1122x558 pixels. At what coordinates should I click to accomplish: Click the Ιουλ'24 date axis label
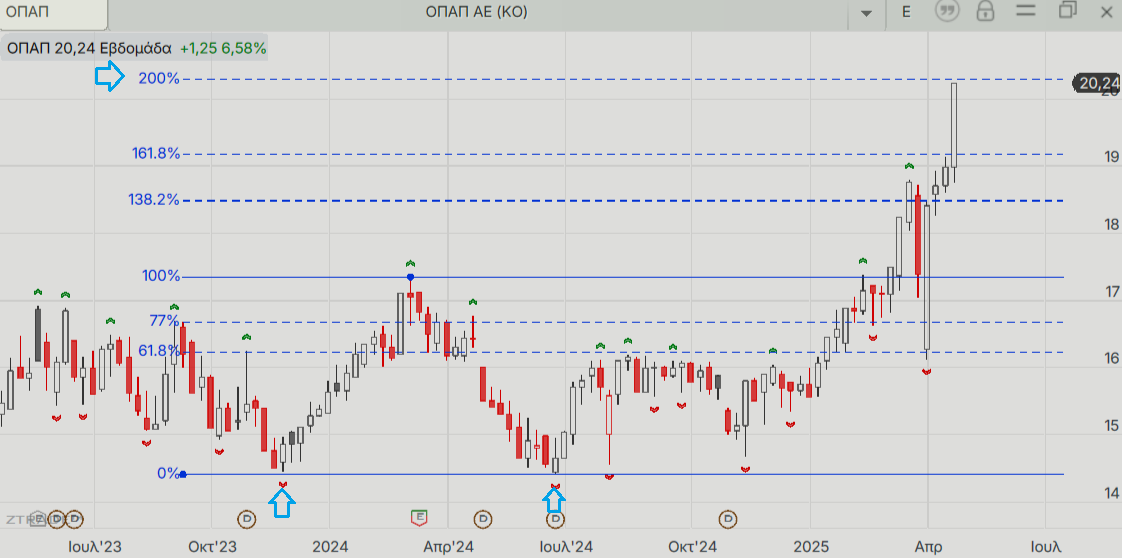coord(565,547)
